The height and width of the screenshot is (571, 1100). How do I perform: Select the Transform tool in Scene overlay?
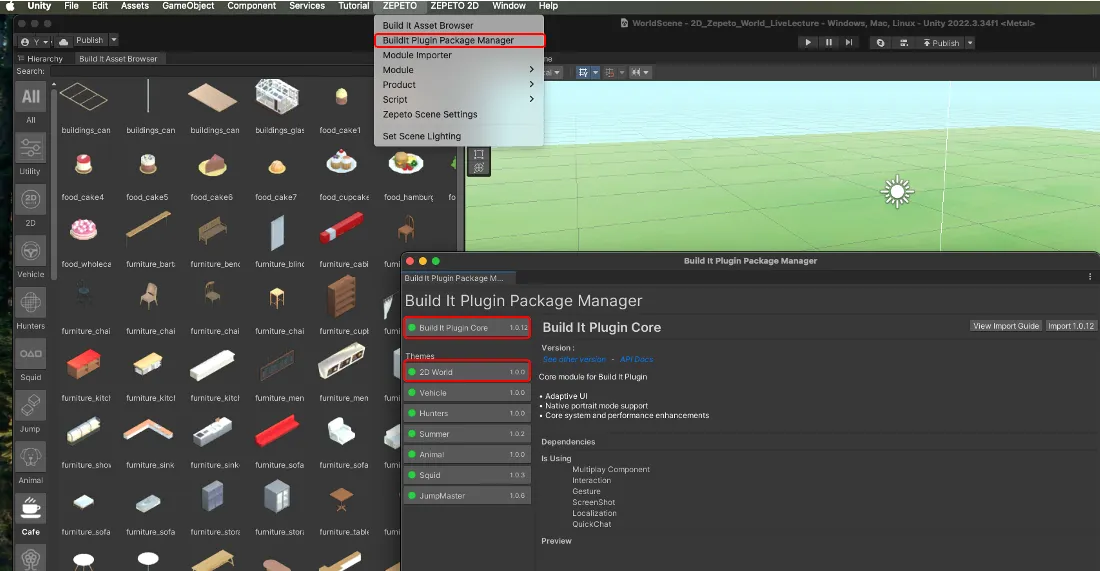[478, 168]
